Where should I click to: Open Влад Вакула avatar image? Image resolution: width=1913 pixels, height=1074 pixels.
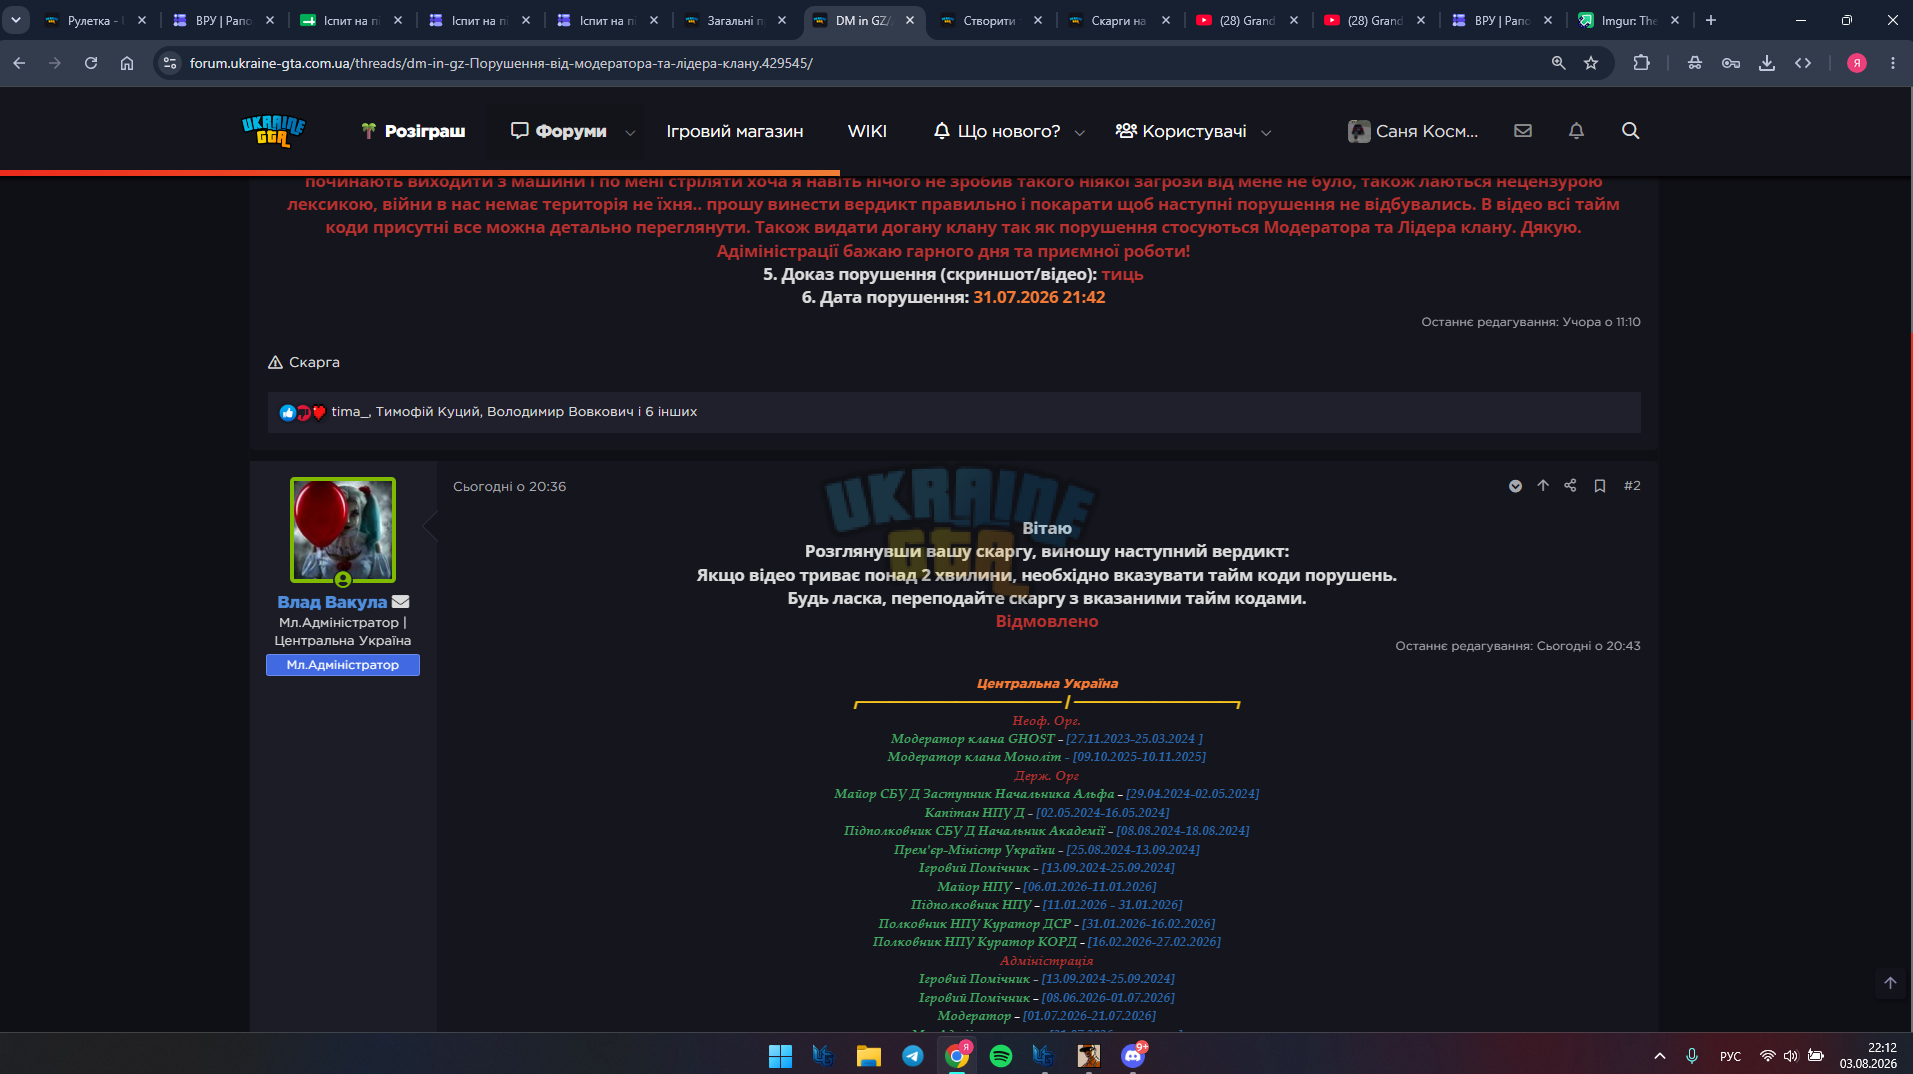point(343,530)
